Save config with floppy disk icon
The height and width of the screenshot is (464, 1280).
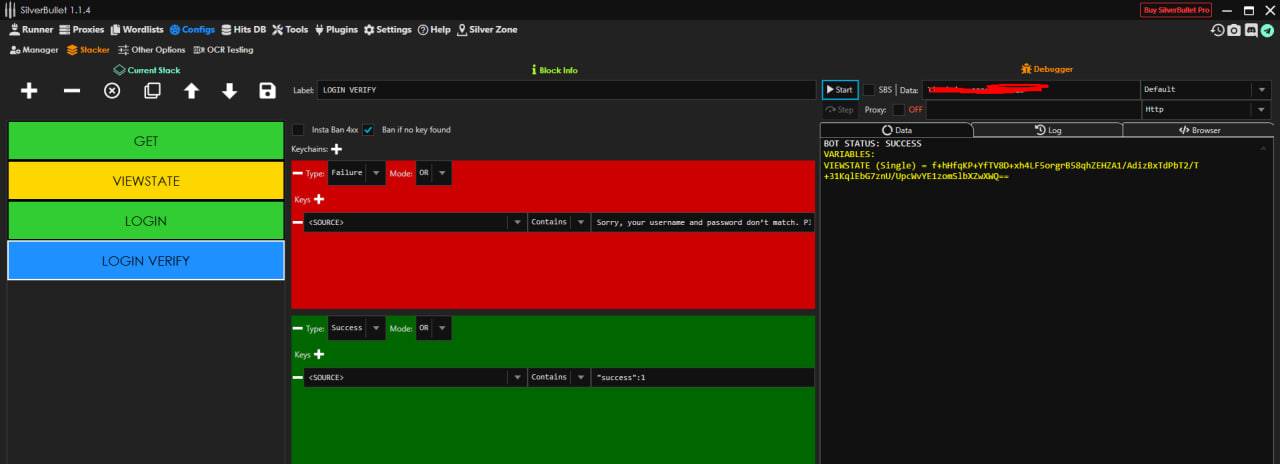pos(267,91)
